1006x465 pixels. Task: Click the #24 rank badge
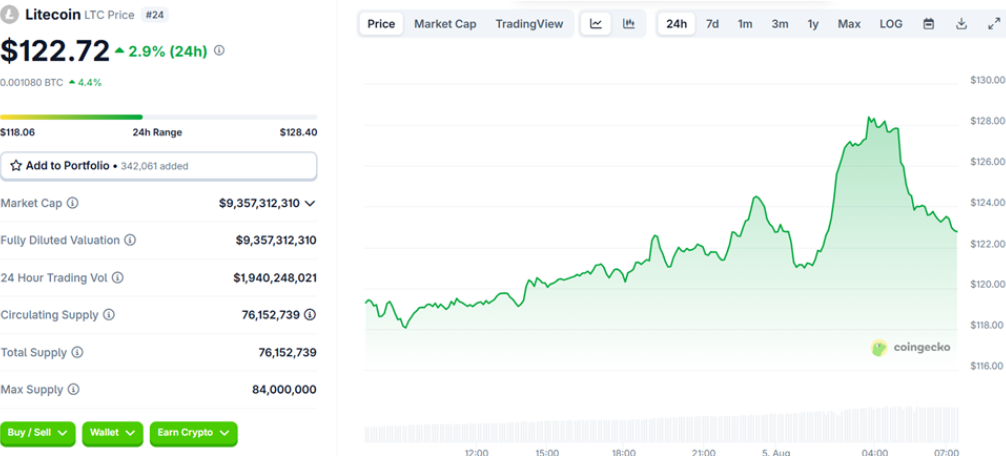point(154,14)
